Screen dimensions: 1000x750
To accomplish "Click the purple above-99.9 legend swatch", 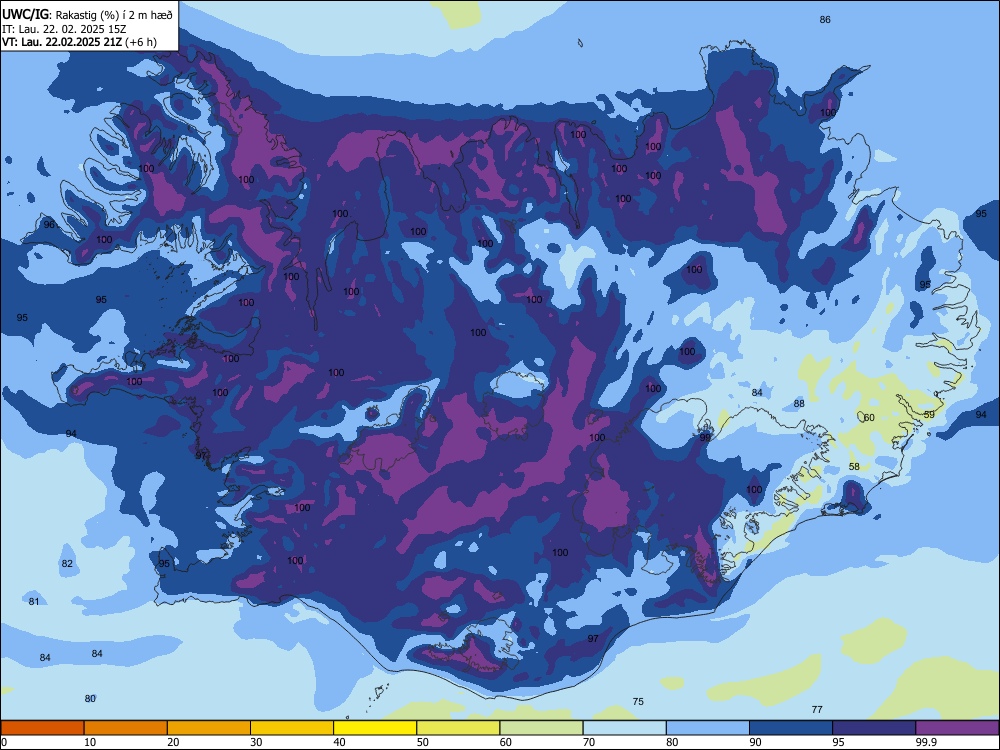I will (x=957, y=728).
